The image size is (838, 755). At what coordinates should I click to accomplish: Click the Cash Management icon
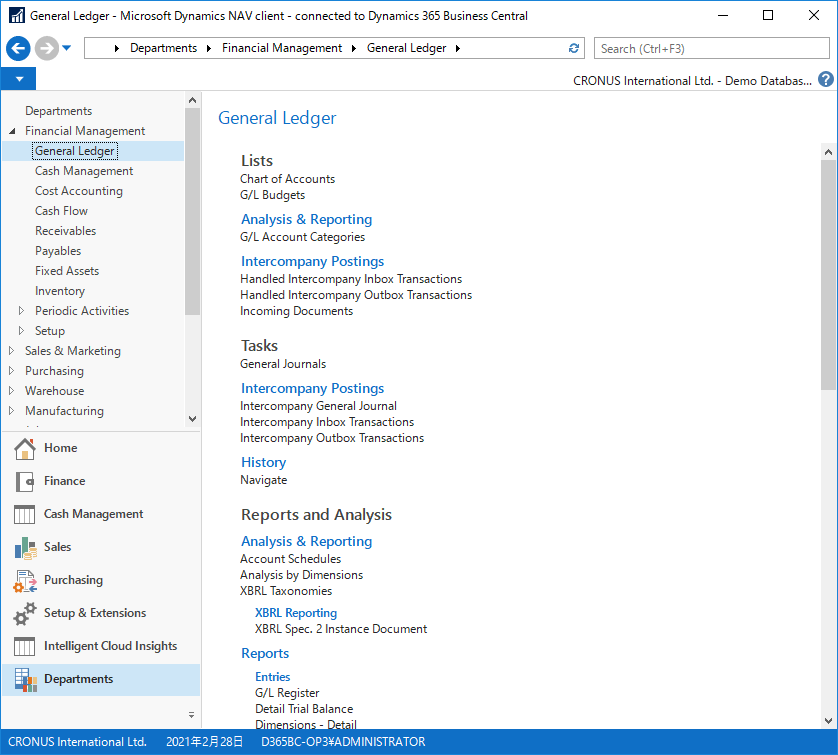(x=25, y=515)
